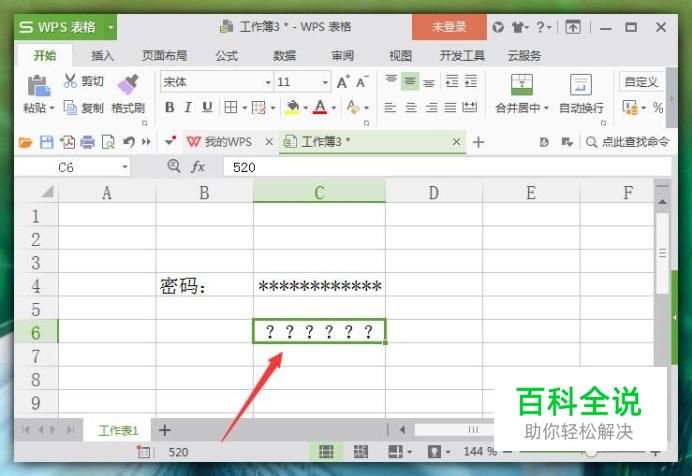The width and height of the screenshot is (692, 476).
Task: Open number format 自定义 box
Action: (642, 82)
